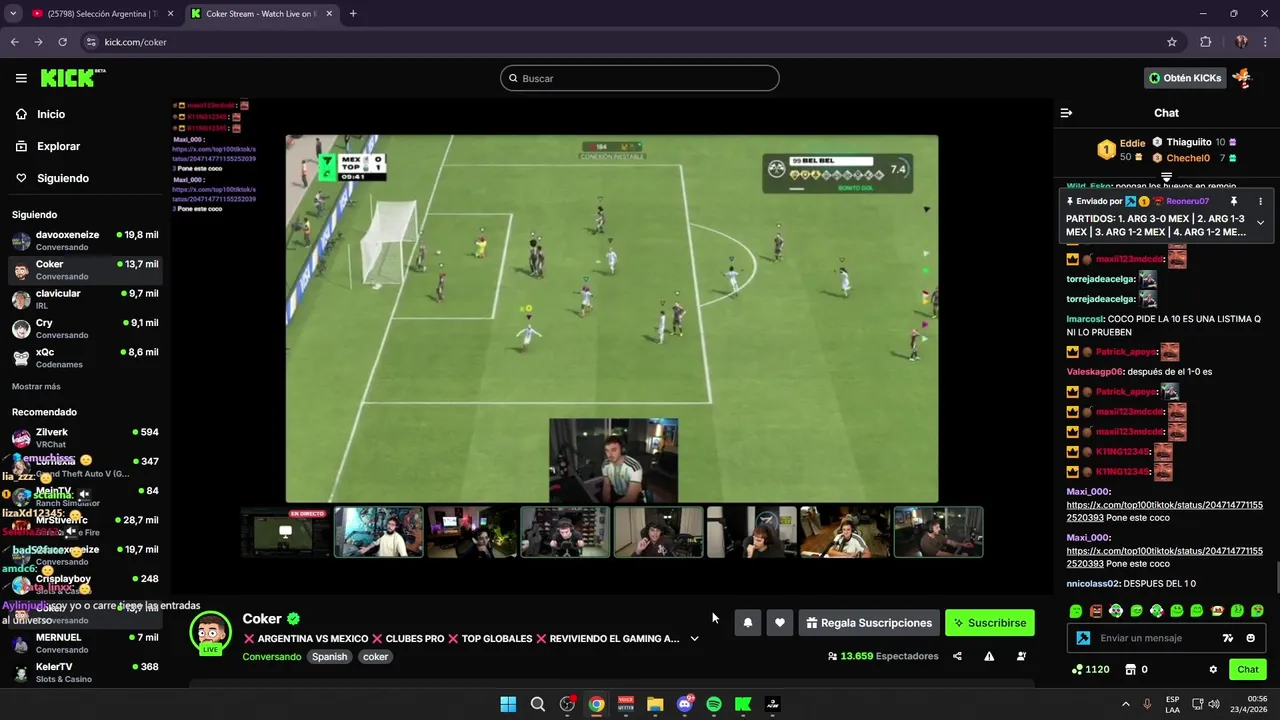The width and height of the screenshot is (1280, 720).
Task: Open the hamburger sidebar menu
Action: 21,78
